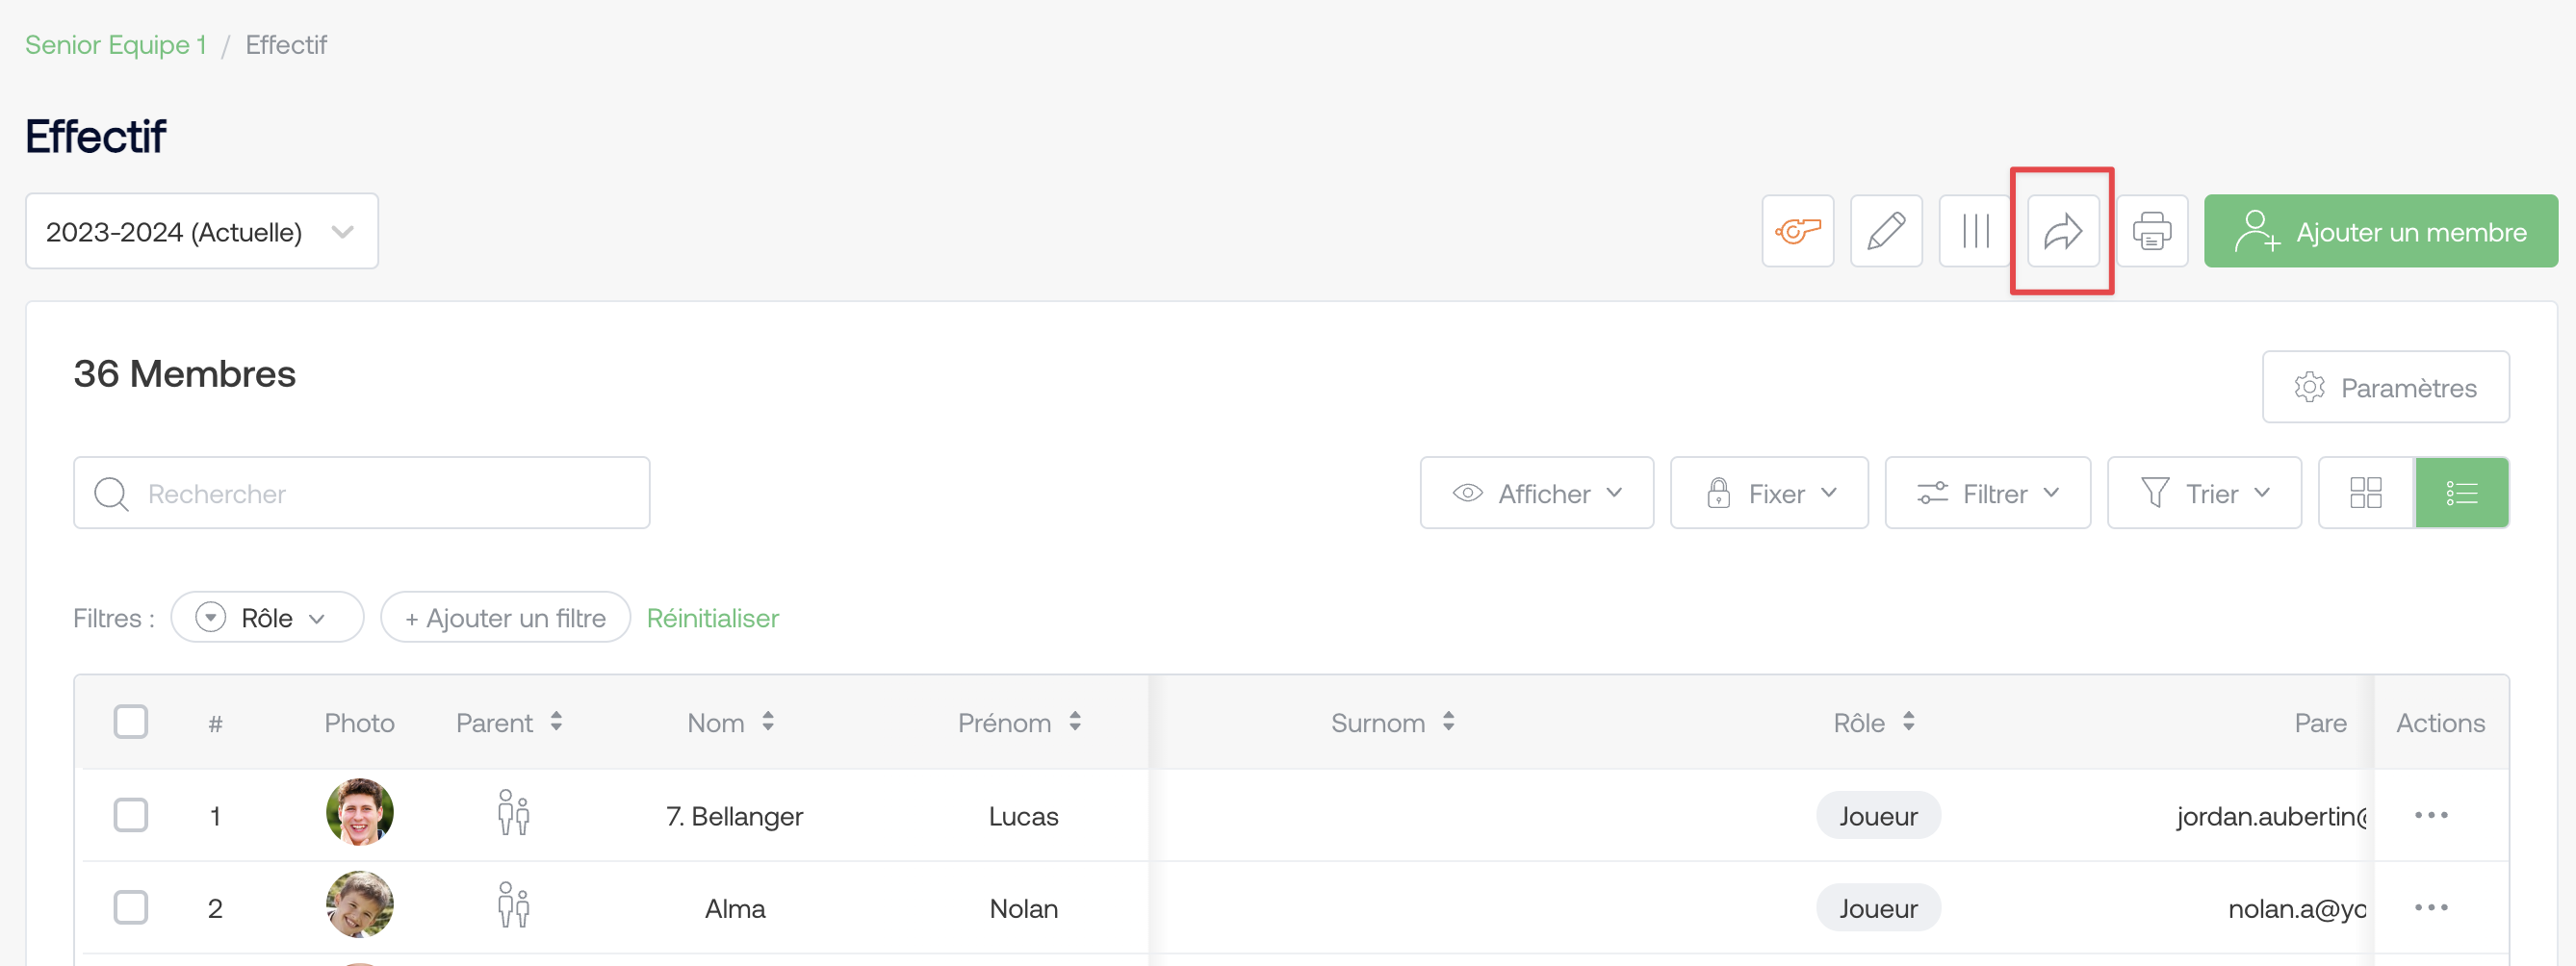The width and height of the screenshot is (2576, 966).
Task: Open the columns icon button
Action: tap(1975, 231)
